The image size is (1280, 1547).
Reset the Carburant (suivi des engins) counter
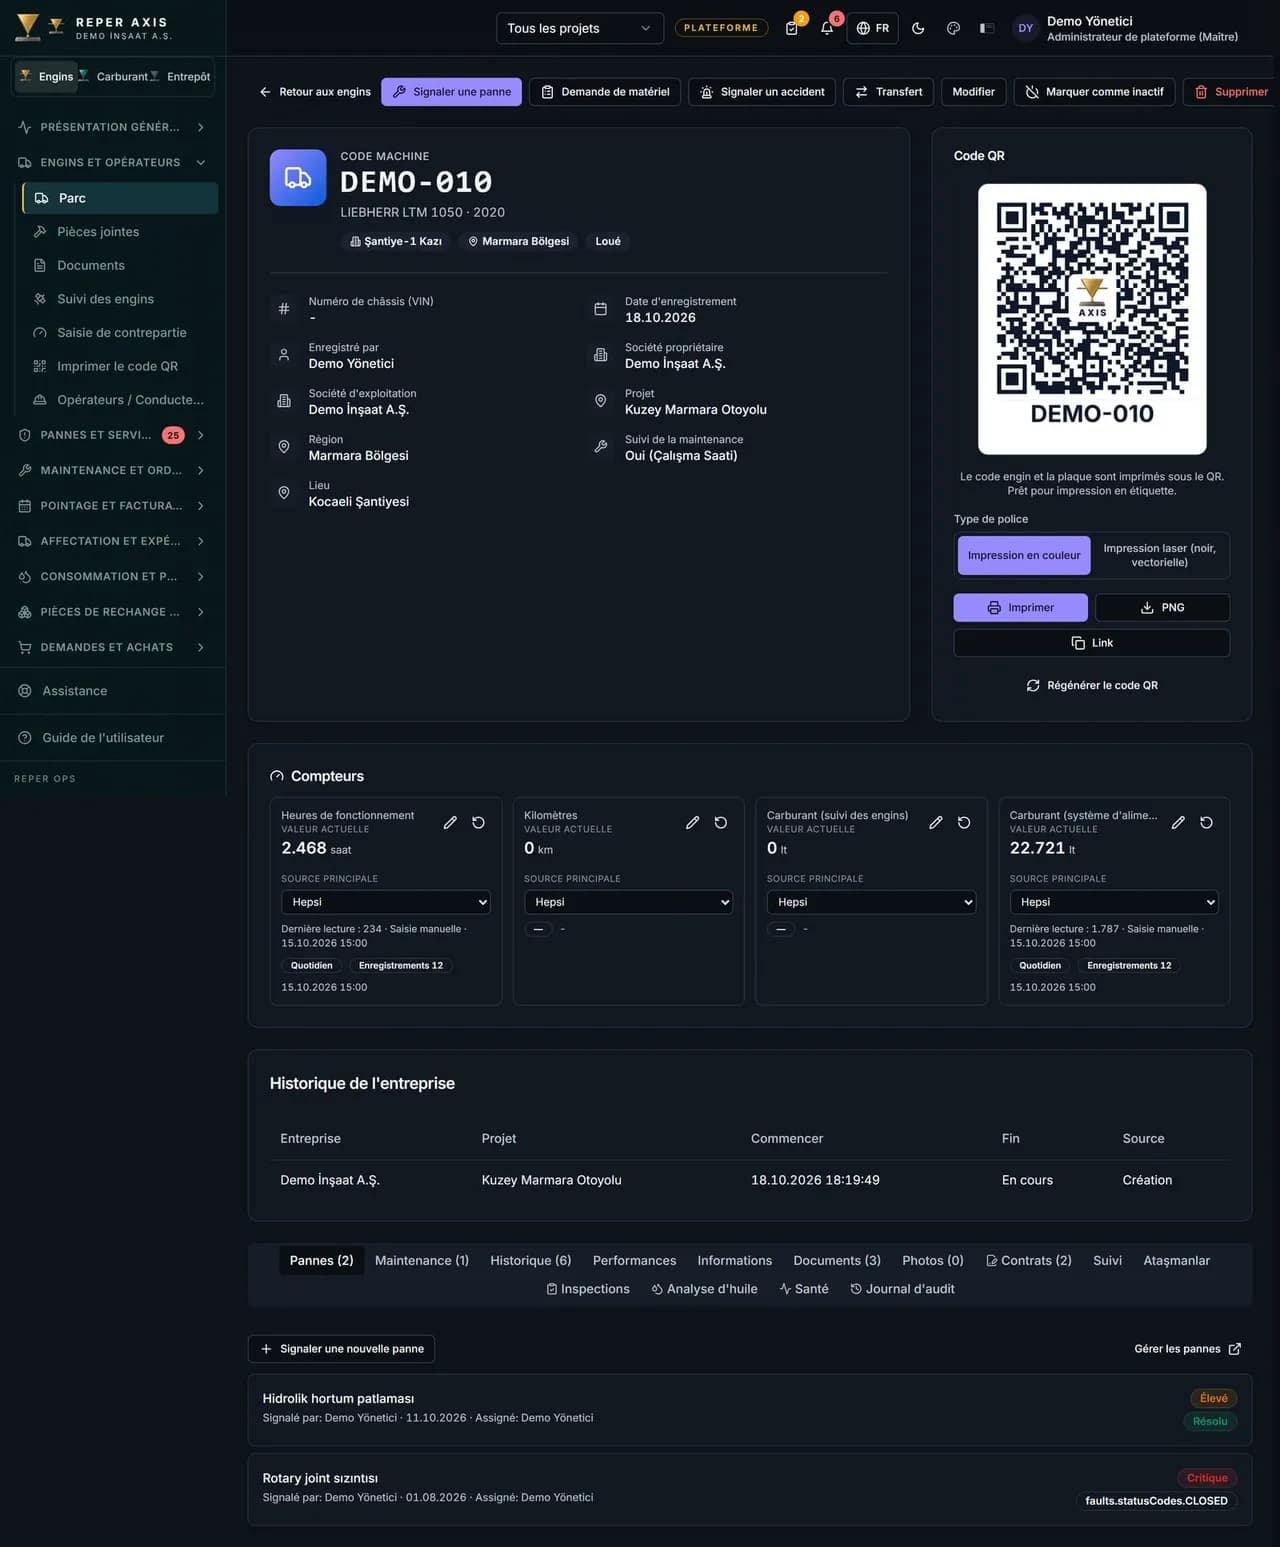click(964, 823)
